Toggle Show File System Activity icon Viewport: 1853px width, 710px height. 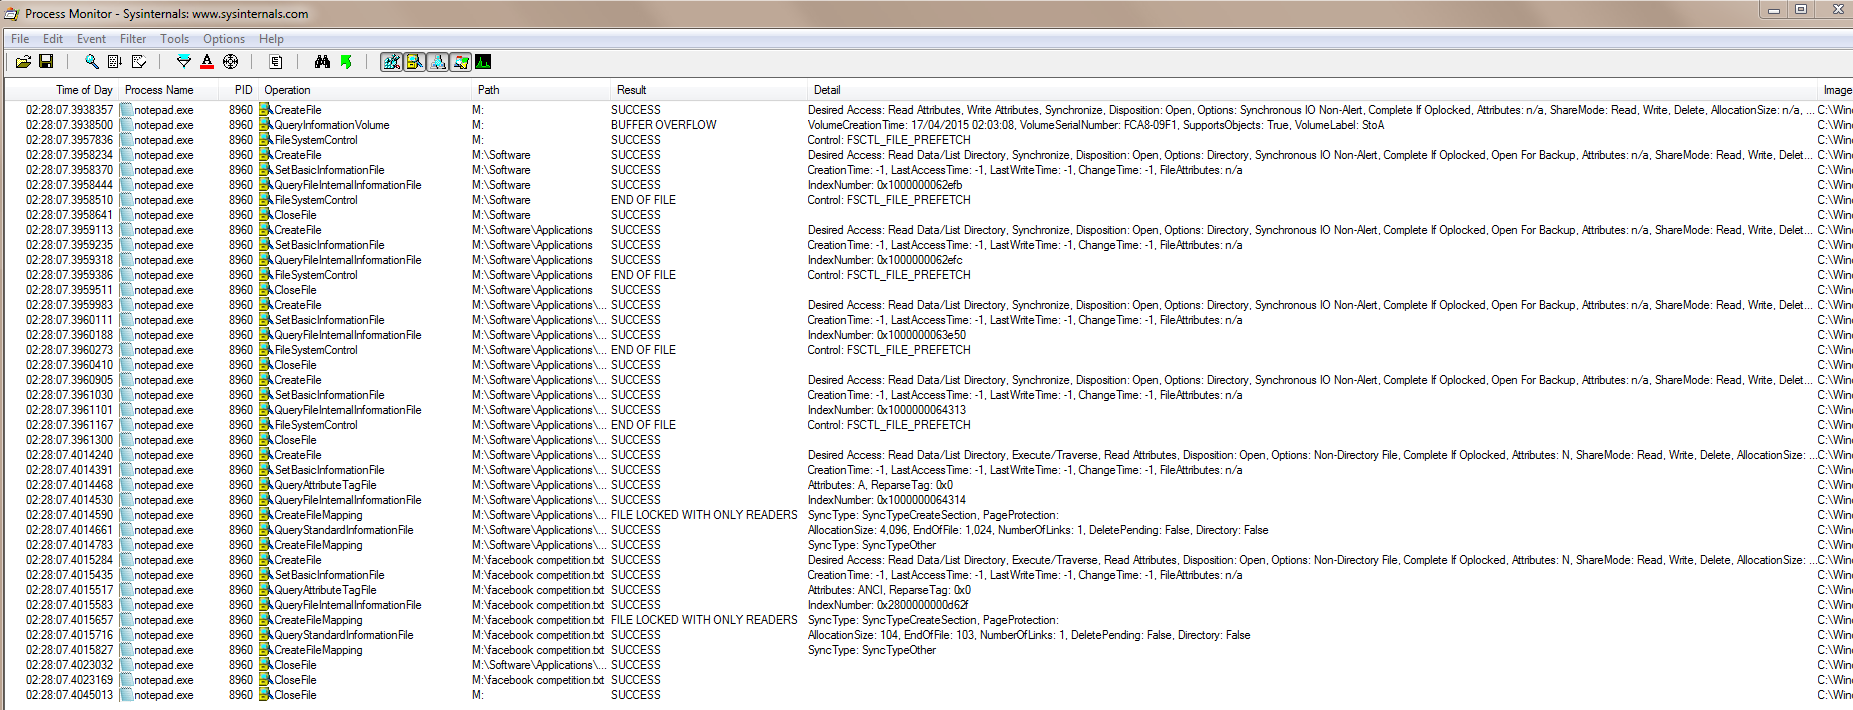415,62
